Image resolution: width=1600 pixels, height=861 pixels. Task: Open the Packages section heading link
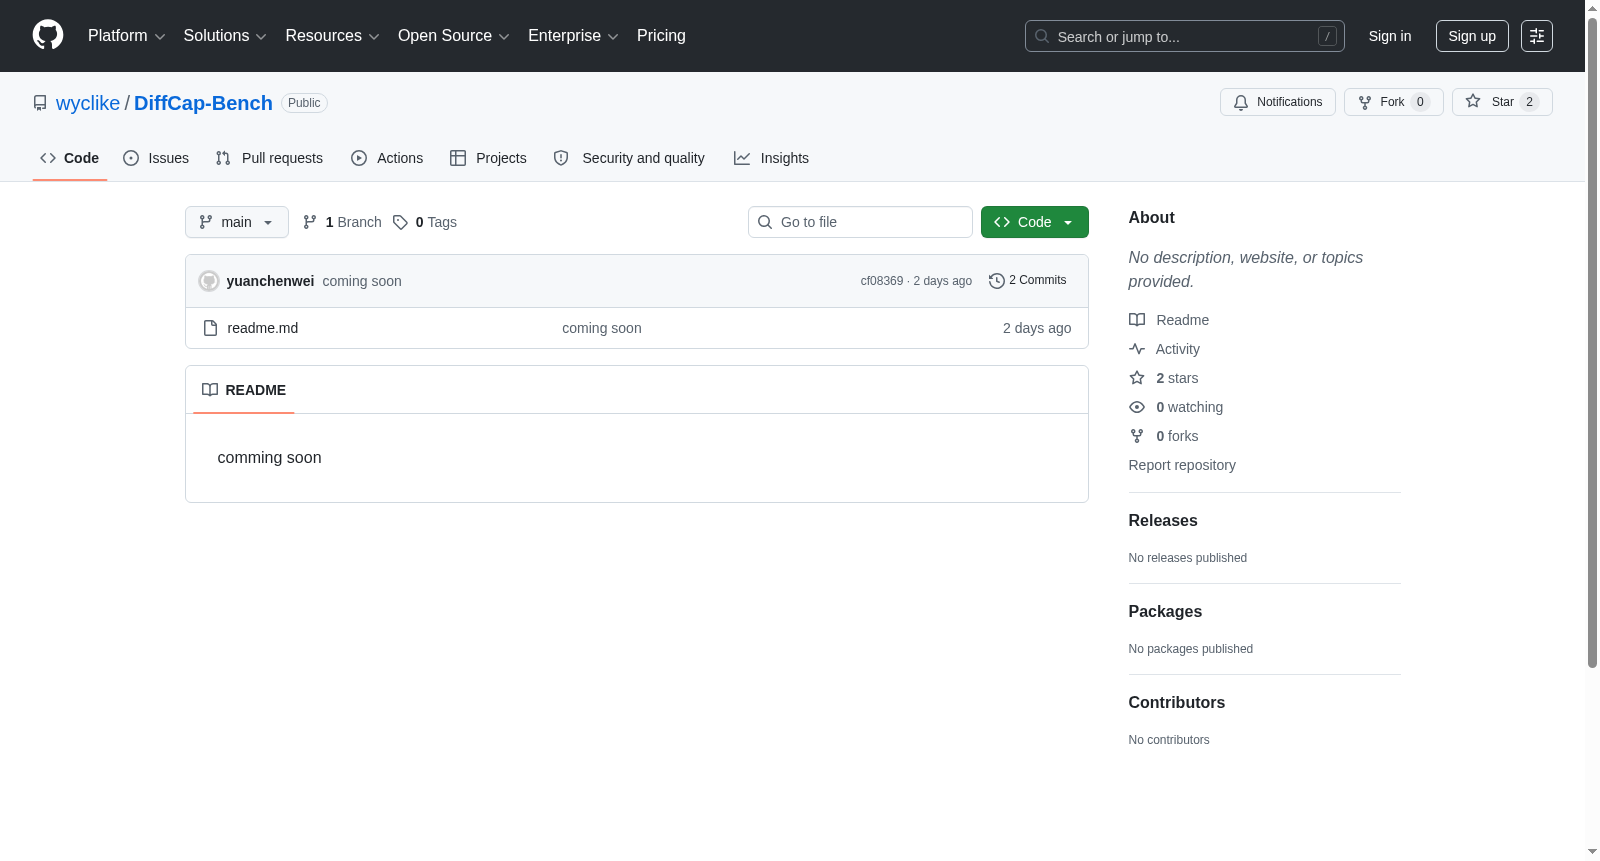(1165, 612)
